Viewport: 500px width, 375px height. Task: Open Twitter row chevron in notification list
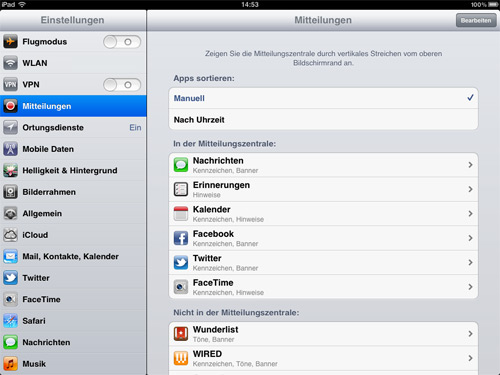point(470,262)
